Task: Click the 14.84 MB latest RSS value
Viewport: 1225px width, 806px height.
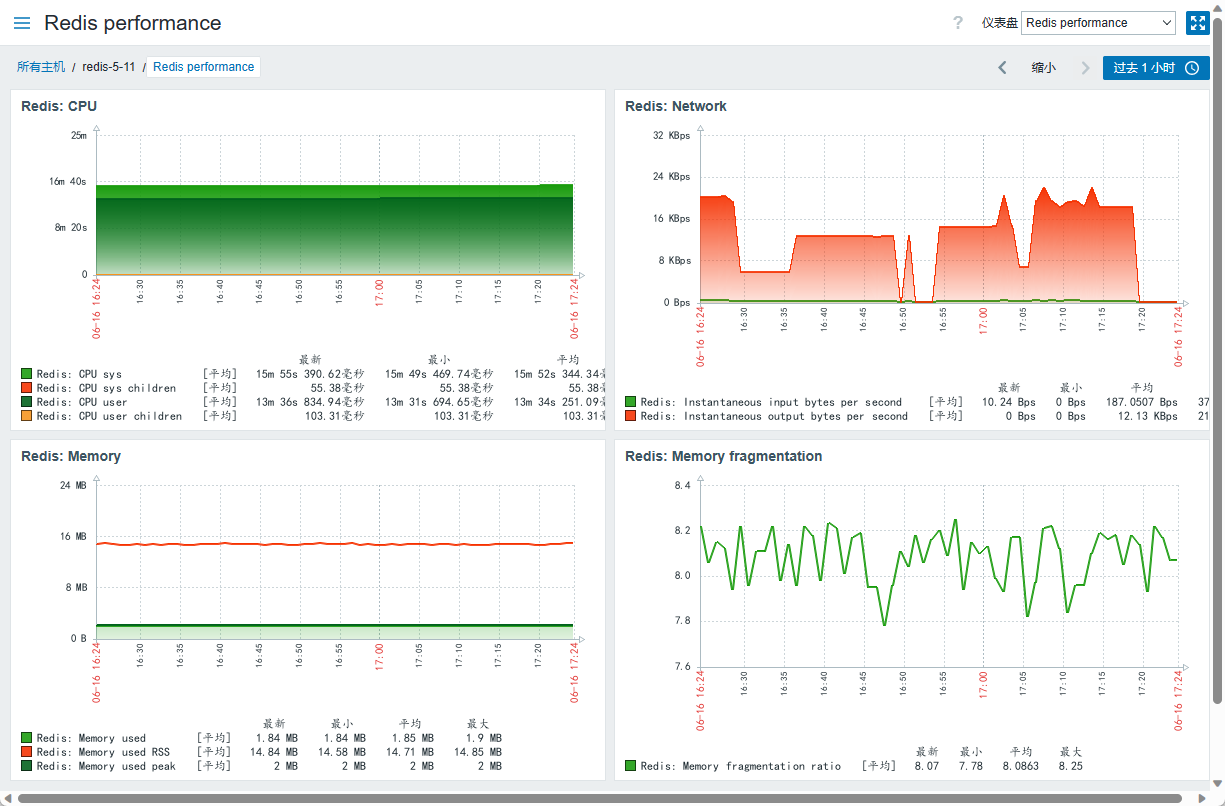Action: [x=274, y=752]
